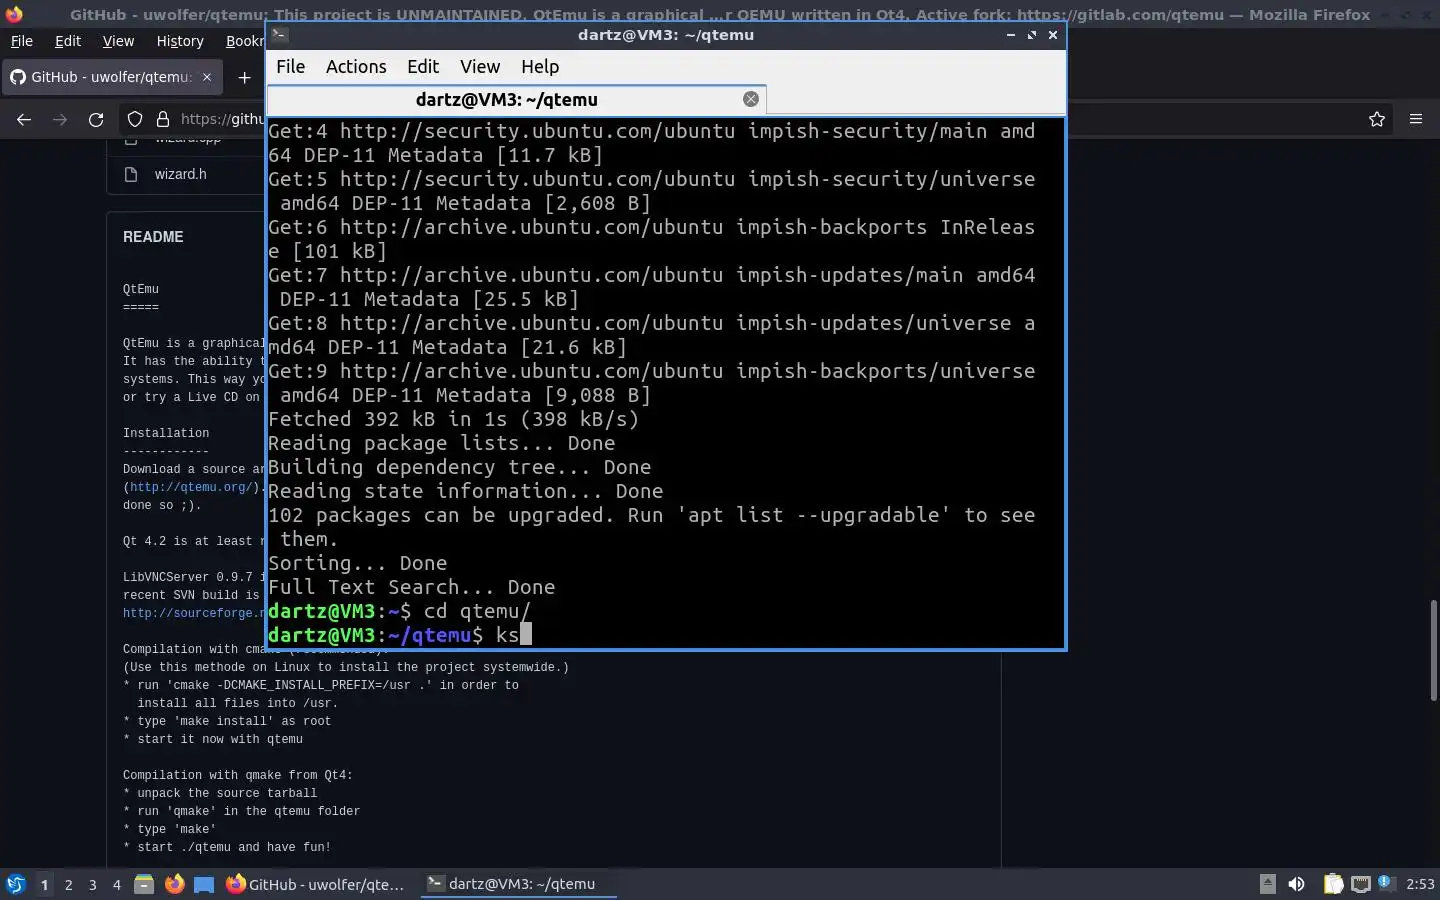The height and width of the screenshot is (900, 1440).
Task: Click 'Compilation with qmake from Qt4:' text
Action: coord(238,775)
